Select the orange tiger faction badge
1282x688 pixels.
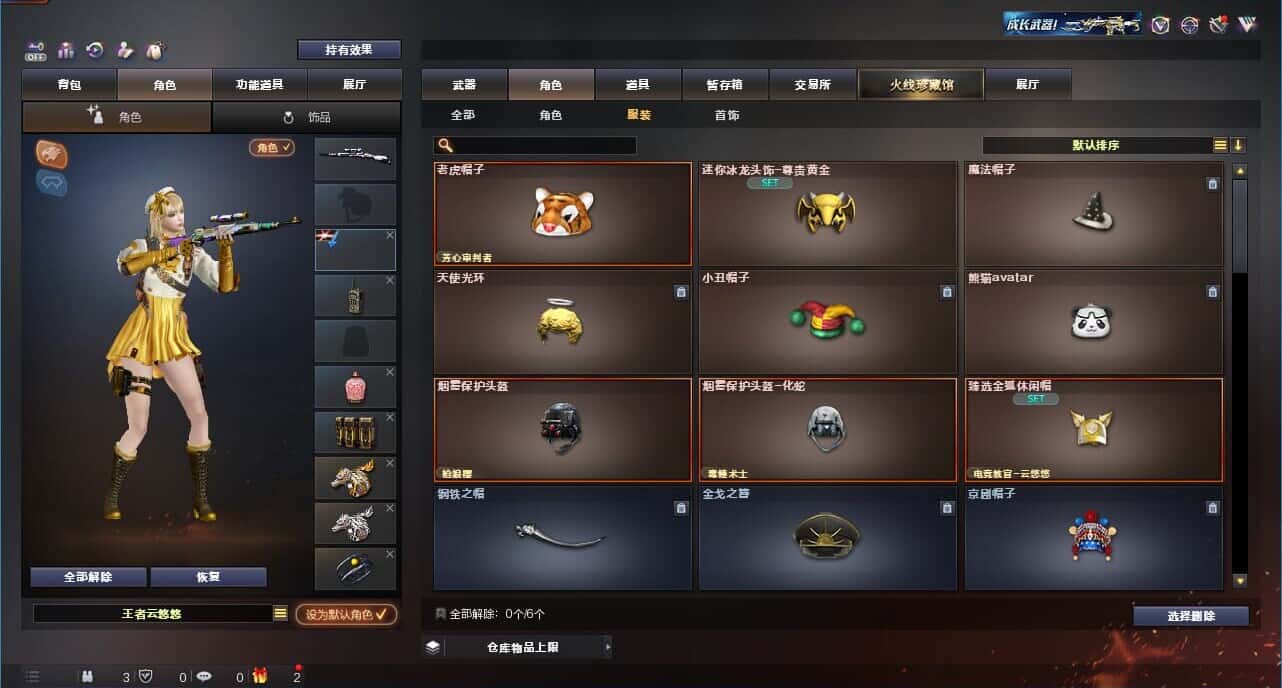[52, 153]
